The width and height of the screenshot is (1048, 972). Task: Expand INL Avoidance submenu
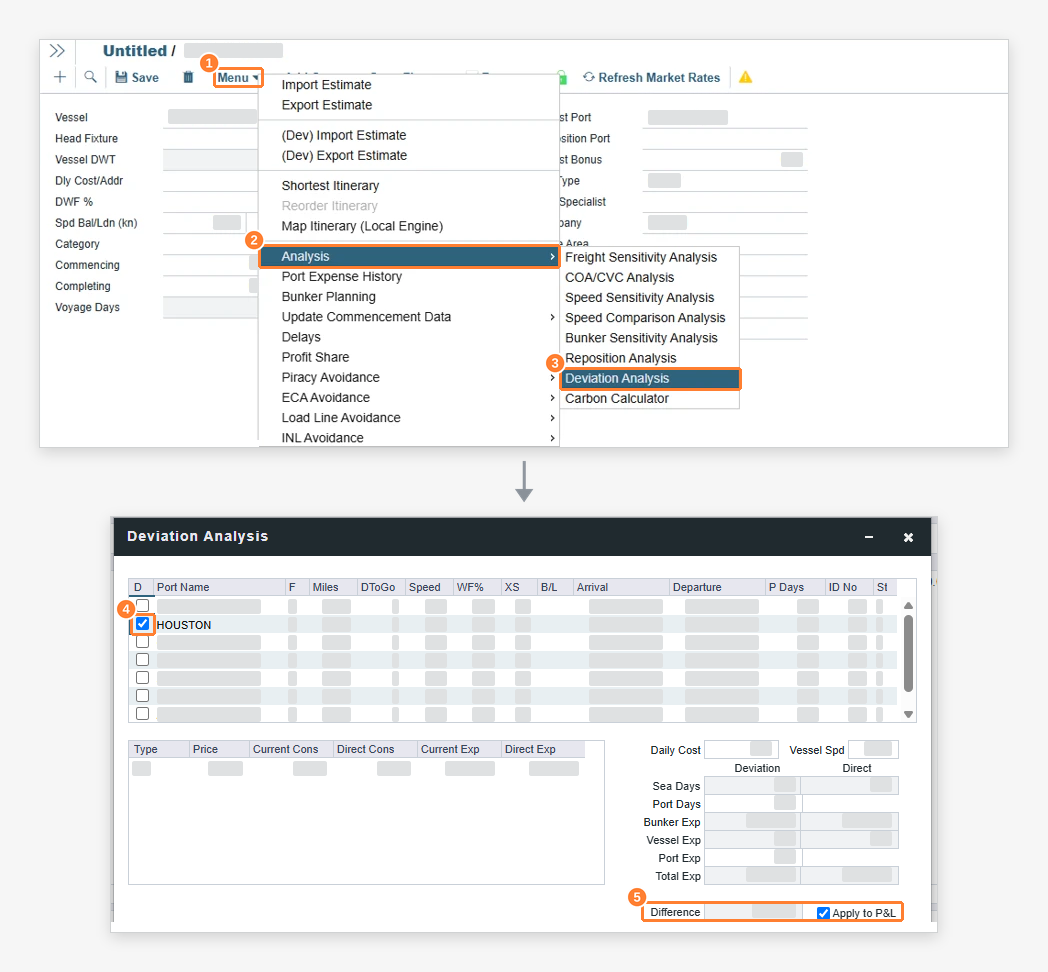(x=409, y=437)
